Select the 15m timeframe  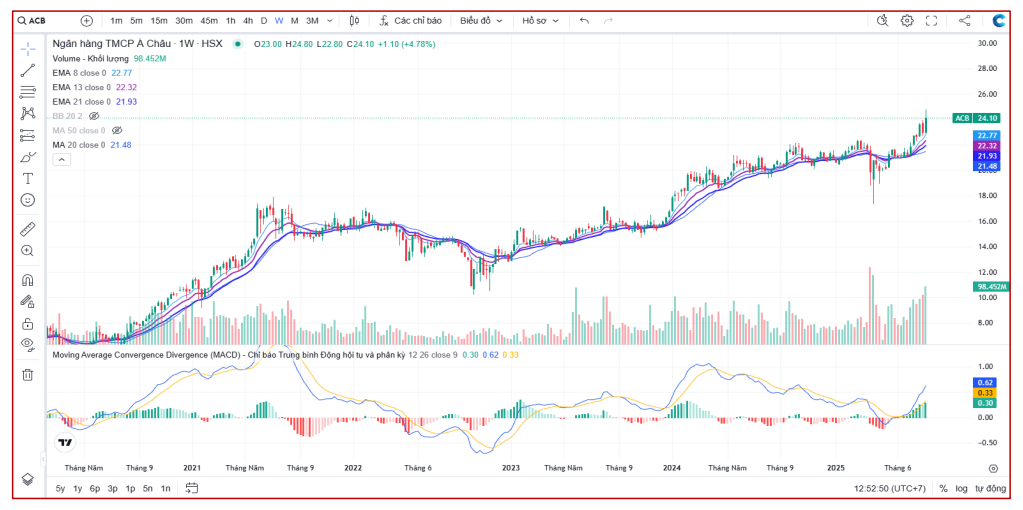(159, 20)
